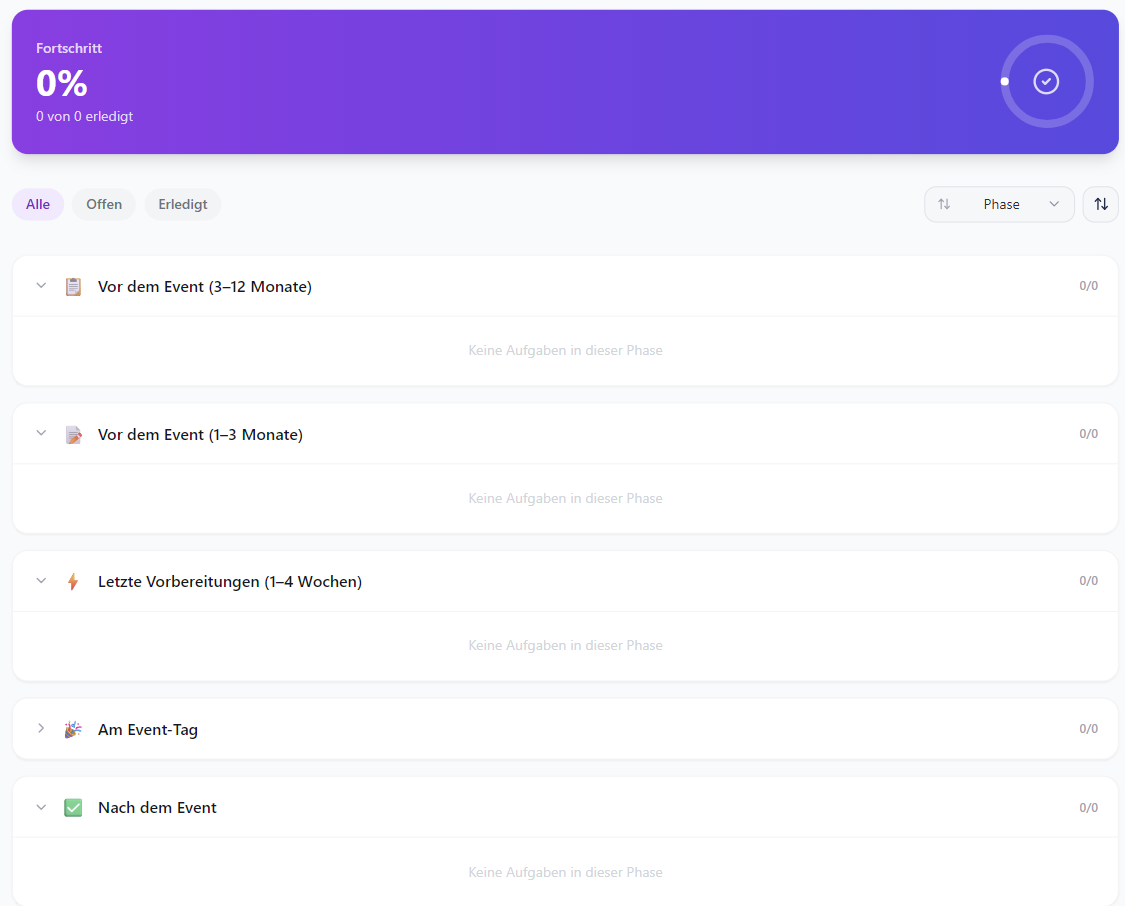The height and width of the screenshot is (906, 1125).
Task: Click the Vor dem Event (1–3 Monate) heading
Action: click(x=200, y=435)
